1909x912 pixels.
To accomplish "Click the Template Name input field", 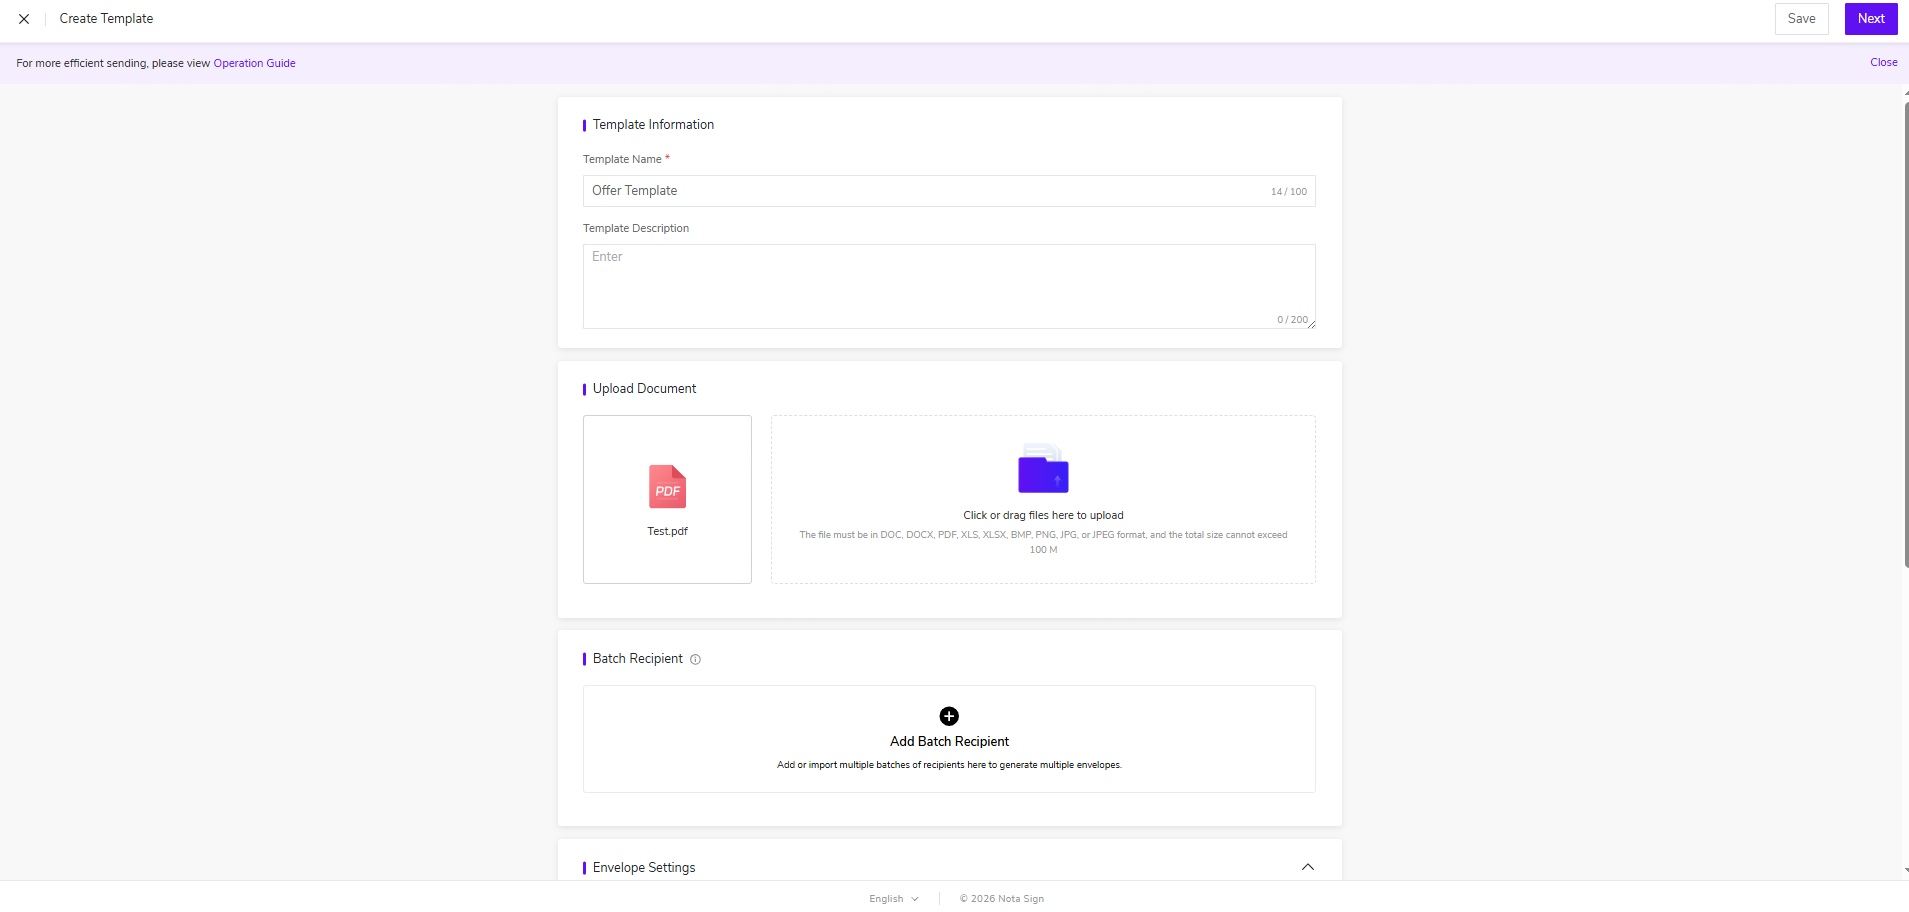I will (949, 191).
